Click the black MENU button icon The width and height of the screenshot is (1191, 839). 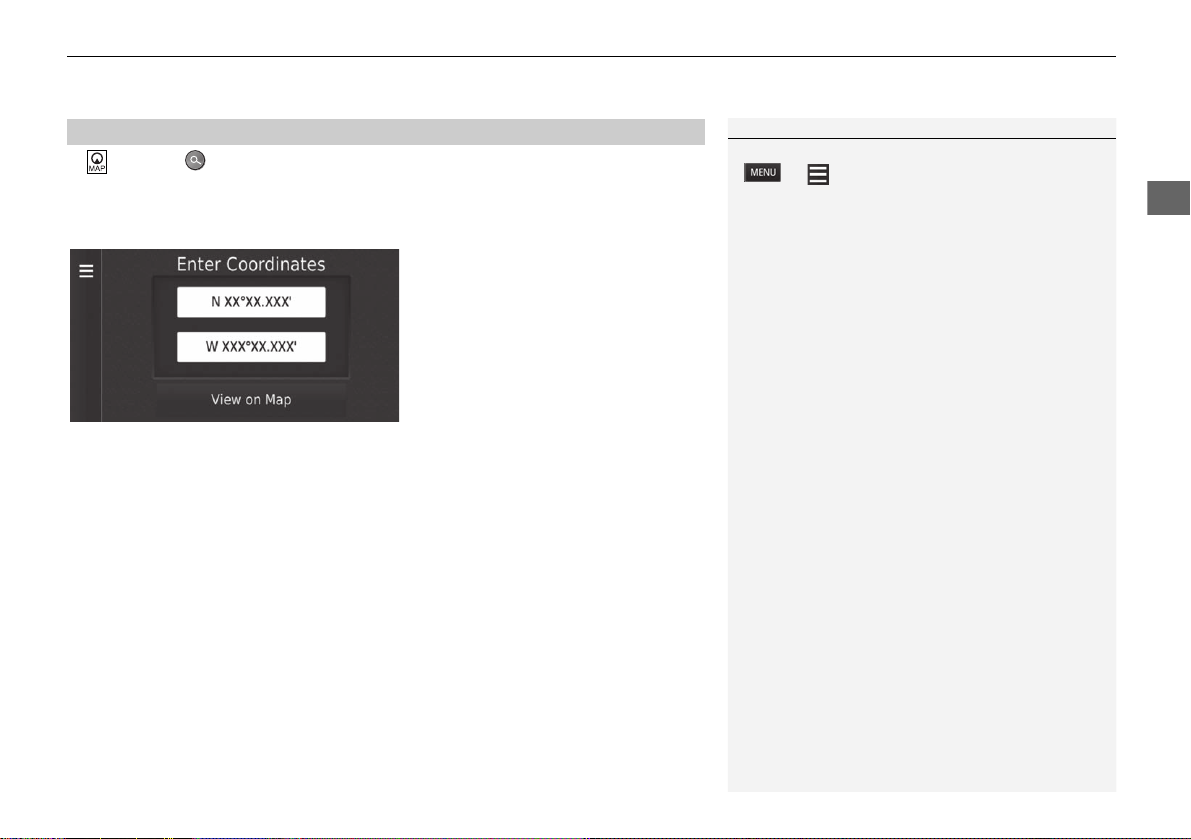click(x=763, y=172)
